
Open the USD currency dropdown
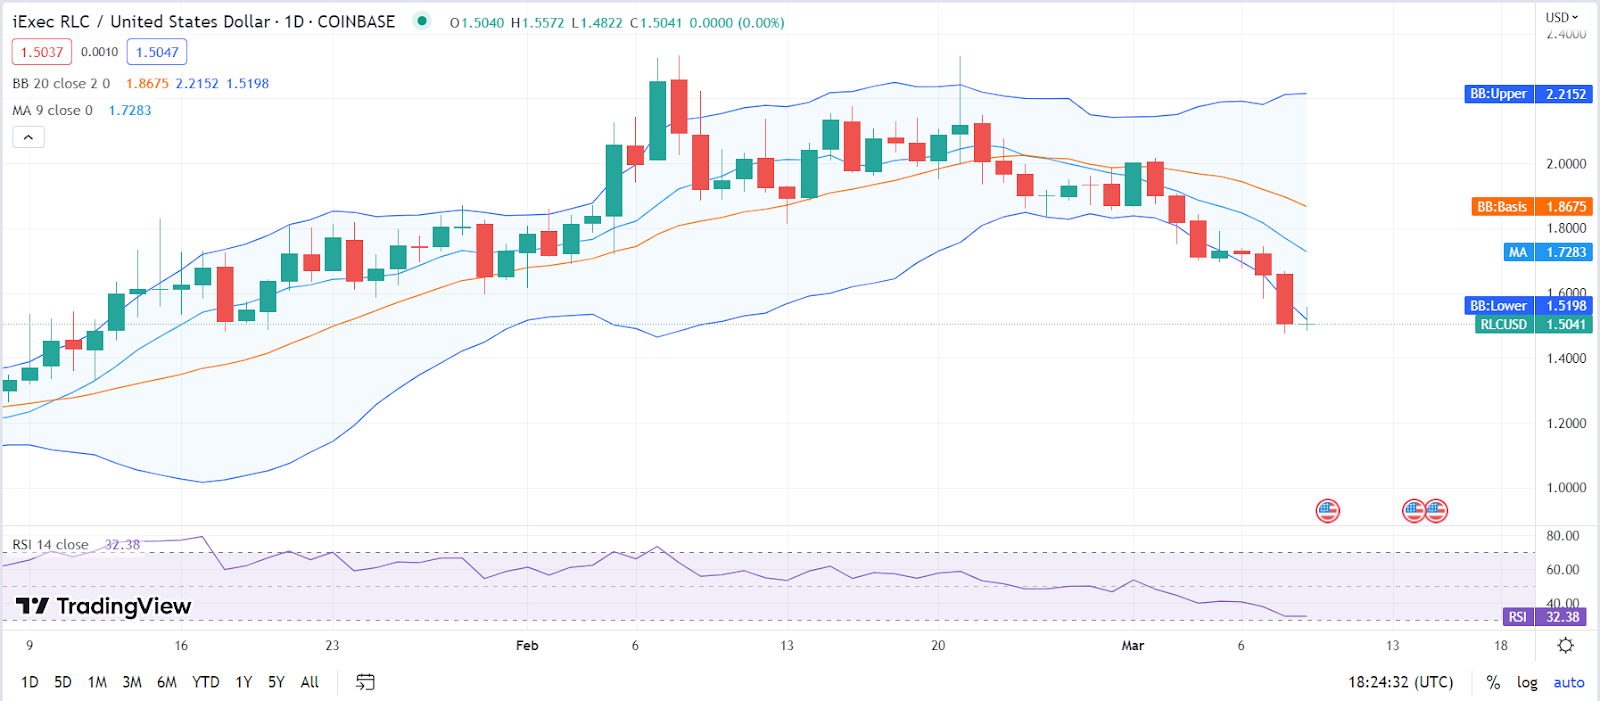pos(1561,17)
